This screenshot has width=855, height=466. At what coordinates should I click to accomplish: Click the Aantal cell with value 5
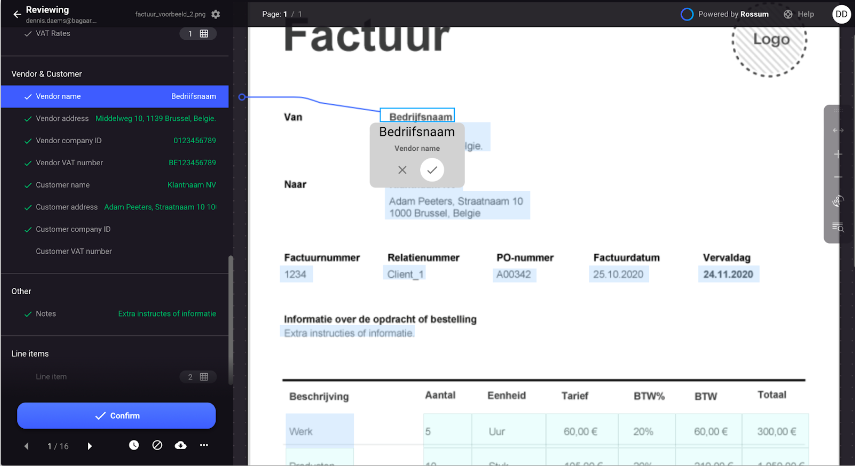(447, 431)
